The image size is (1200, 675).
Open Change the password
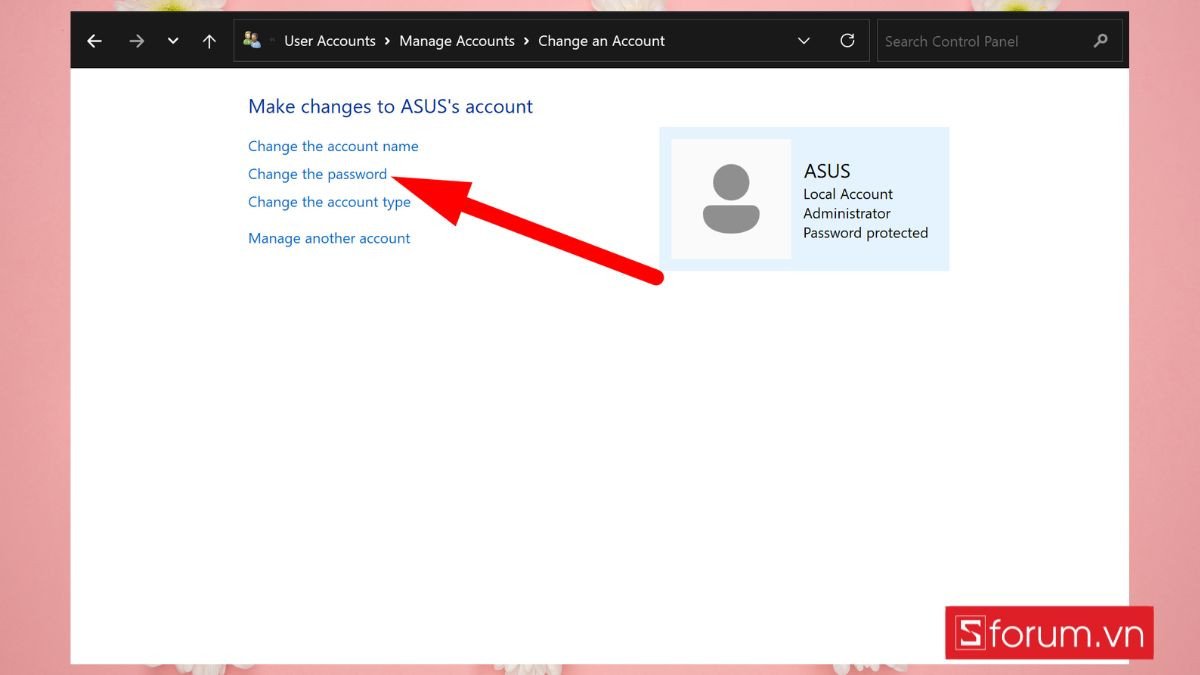coord(317,174)
